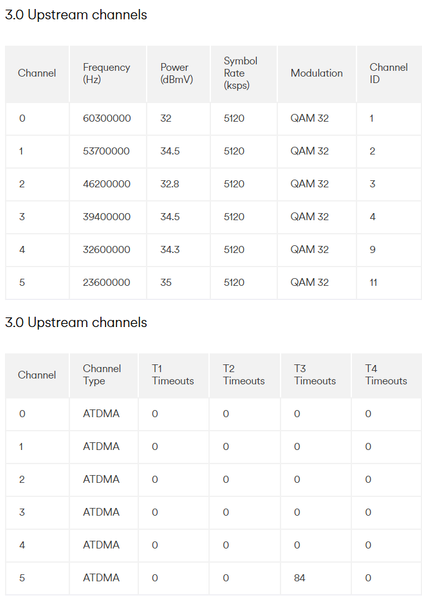Viewport: 422px width, 600px height.
Task: Click the power value 32.8
Action: pyautogui.click(x=169, y=184)
